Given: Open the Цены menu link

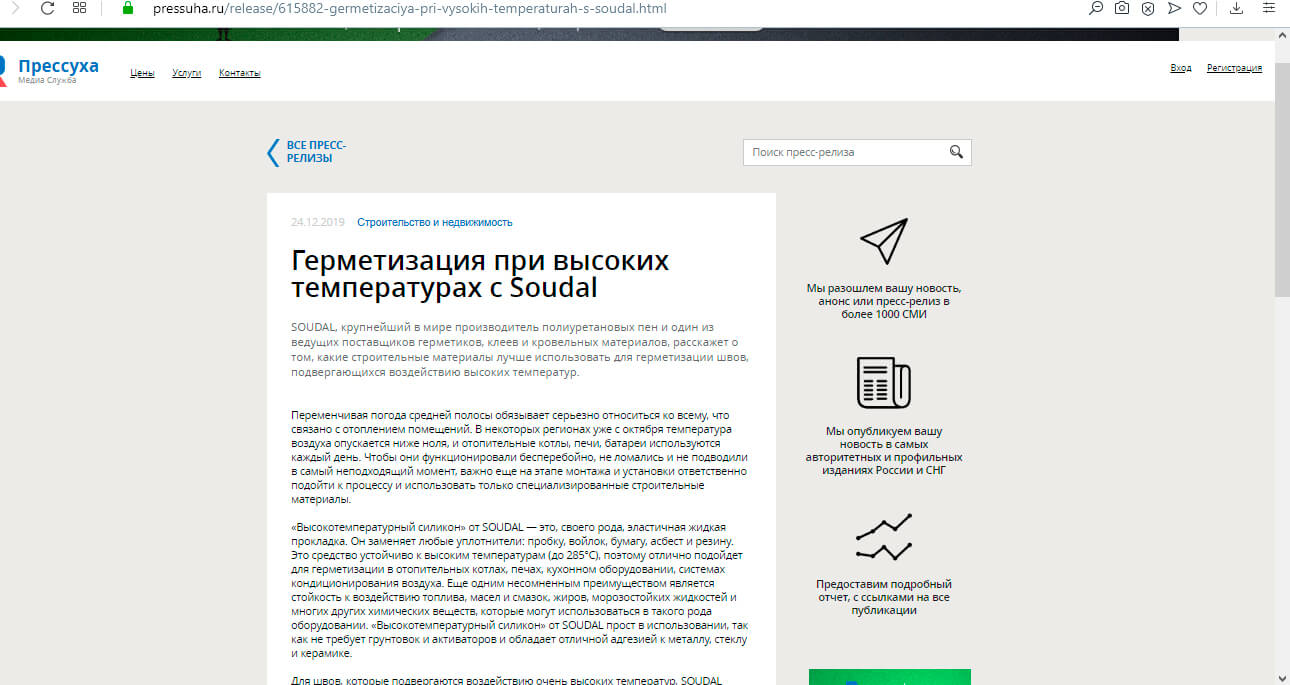Looking at the screenshot, I should (x=142, y=73).
